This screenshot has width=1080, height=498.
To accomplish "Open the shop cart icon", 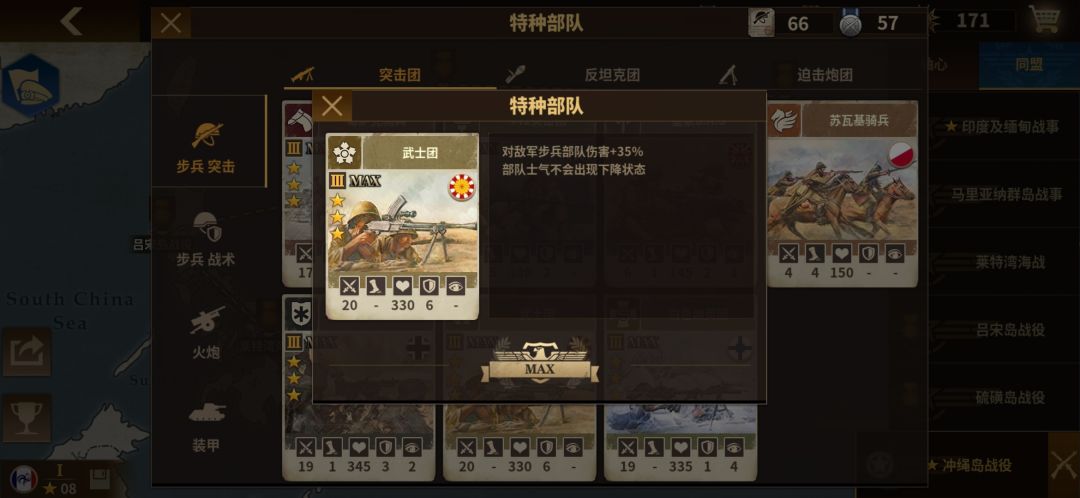I will click(x=1044, y=19).
